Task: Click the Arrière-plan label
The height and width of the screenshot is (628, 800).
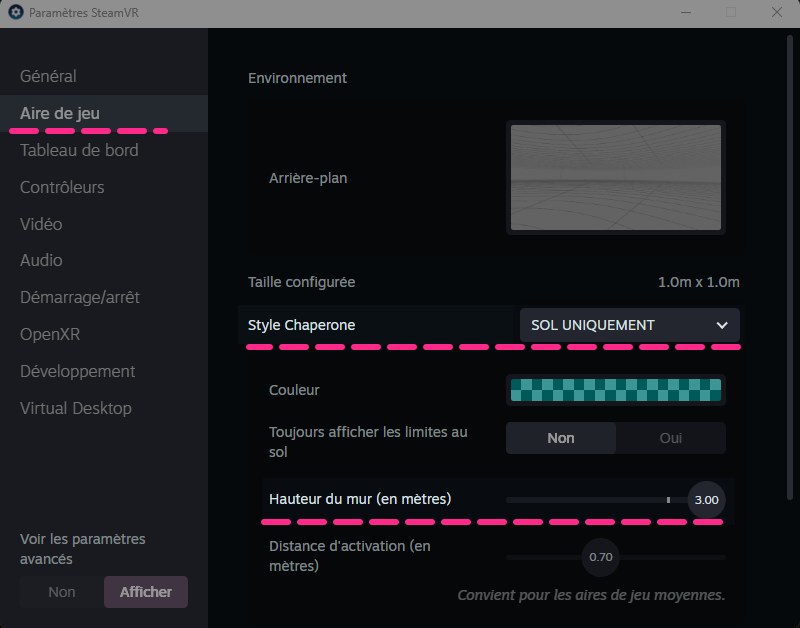Action: (x=308, y=178)
